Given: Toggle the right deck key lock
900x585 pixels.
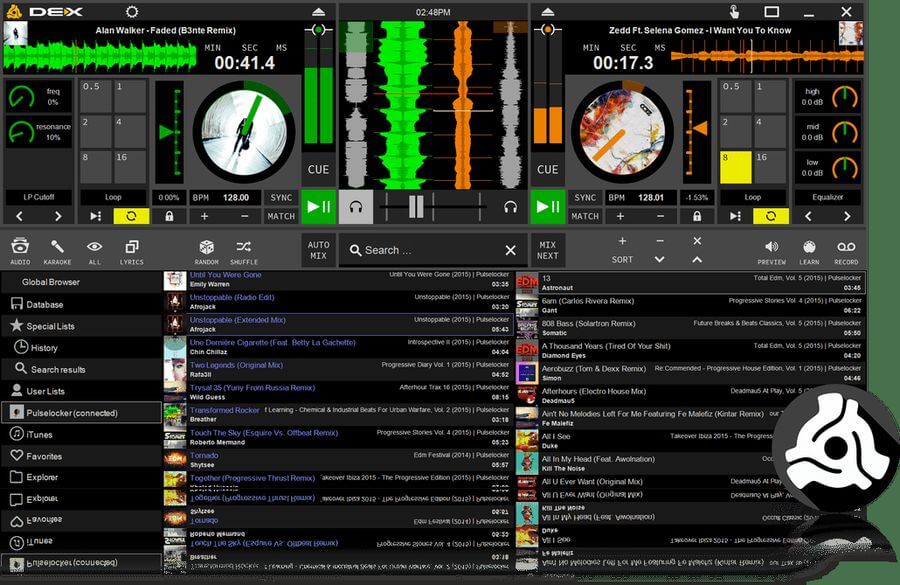Looking at the screenshot, I should pyautogui.click(x=697, y=216).
